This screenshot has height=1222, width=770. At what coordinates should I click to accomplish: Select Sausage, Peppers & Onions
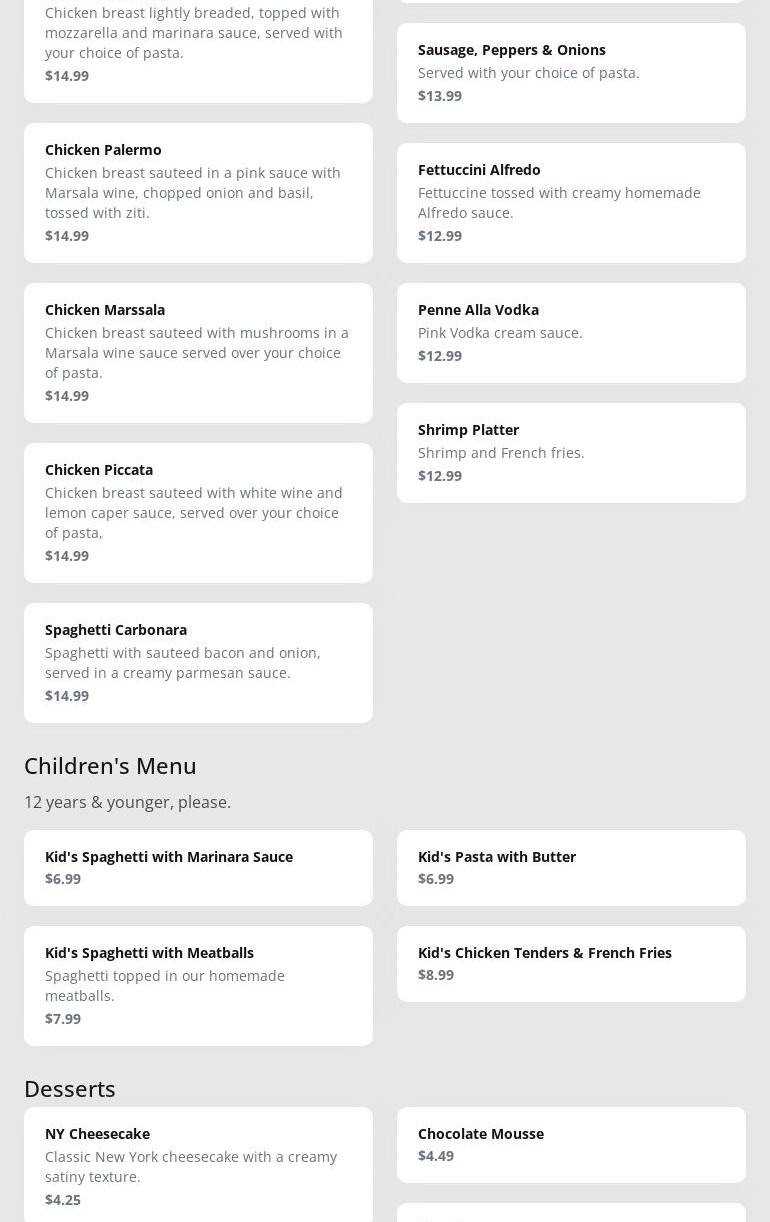(571, 72)
